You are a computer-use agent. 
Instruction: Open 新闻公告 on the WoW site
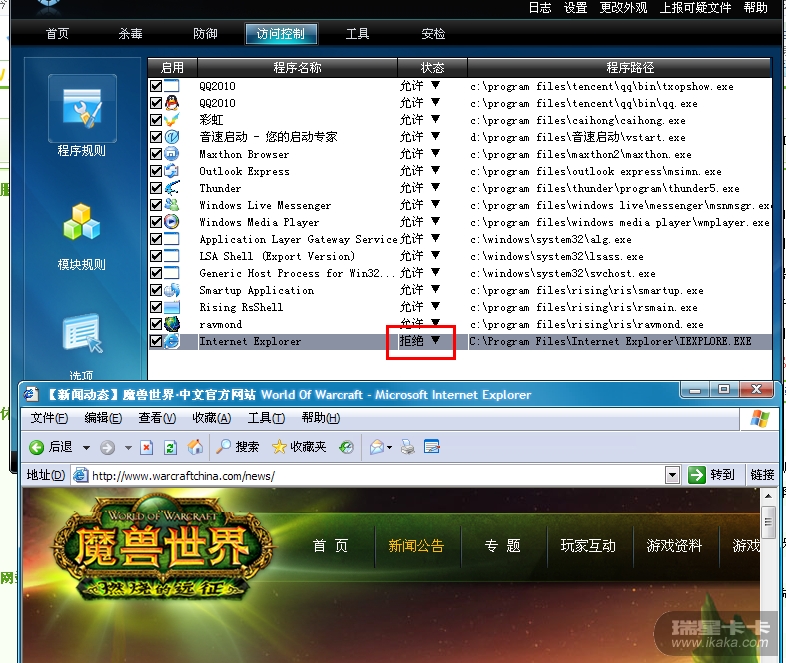(x=416, y=545)
